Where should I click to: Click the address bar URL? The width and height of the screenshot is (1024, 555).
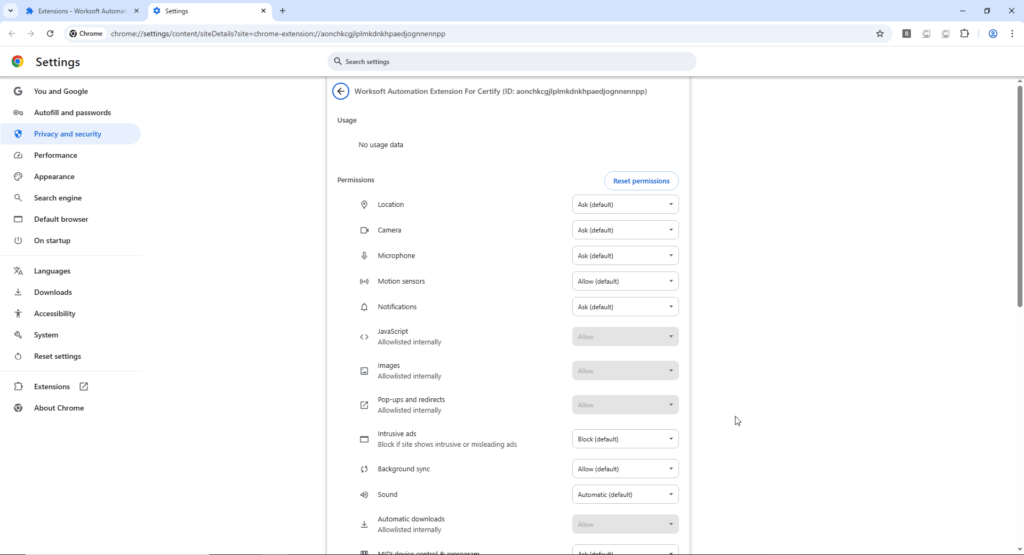[278, 33]
